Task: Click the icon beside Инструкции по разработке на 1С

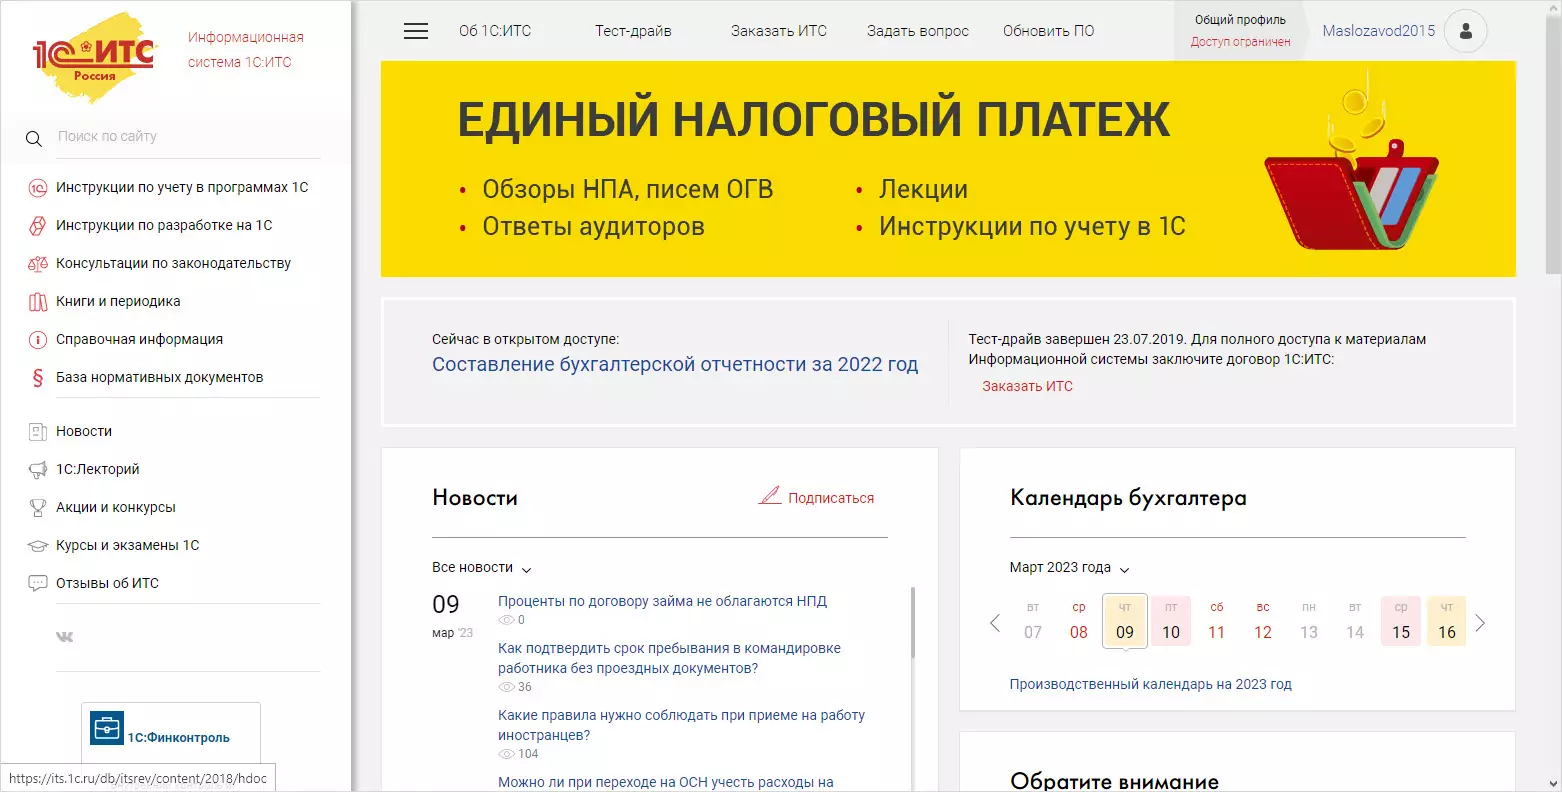Action: click(38, 226)
